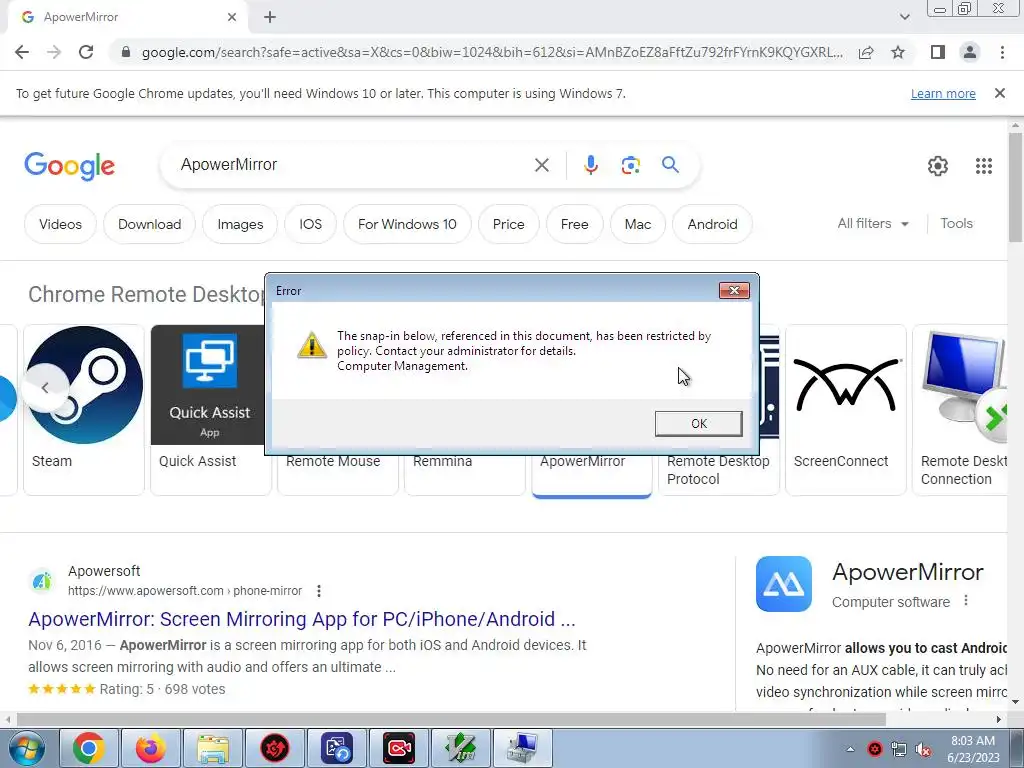Viewport: 1024px width, 768px height.
Task: Toggle Chrome side panel
Action: coord(938,52)
